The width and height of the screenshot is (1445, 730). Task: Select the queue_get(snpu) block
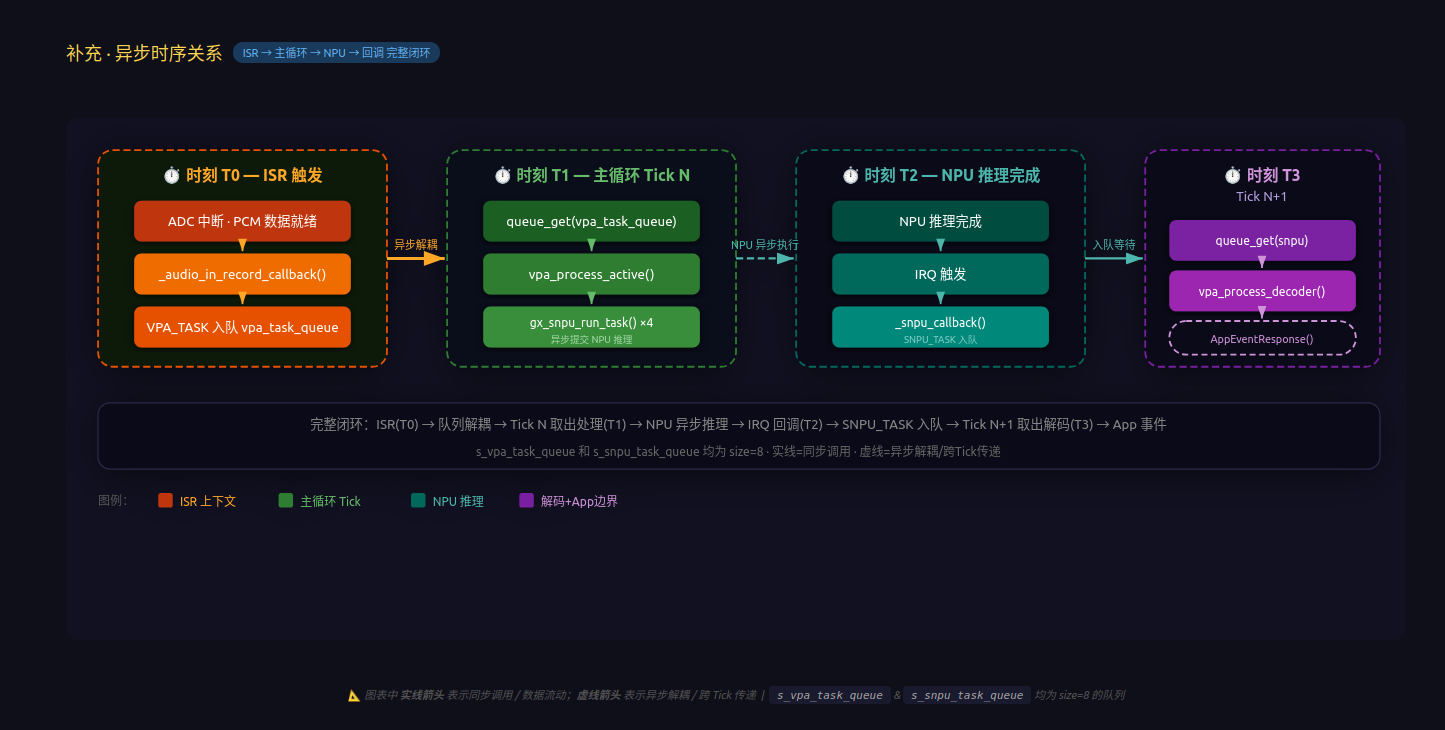point(1262,240)
